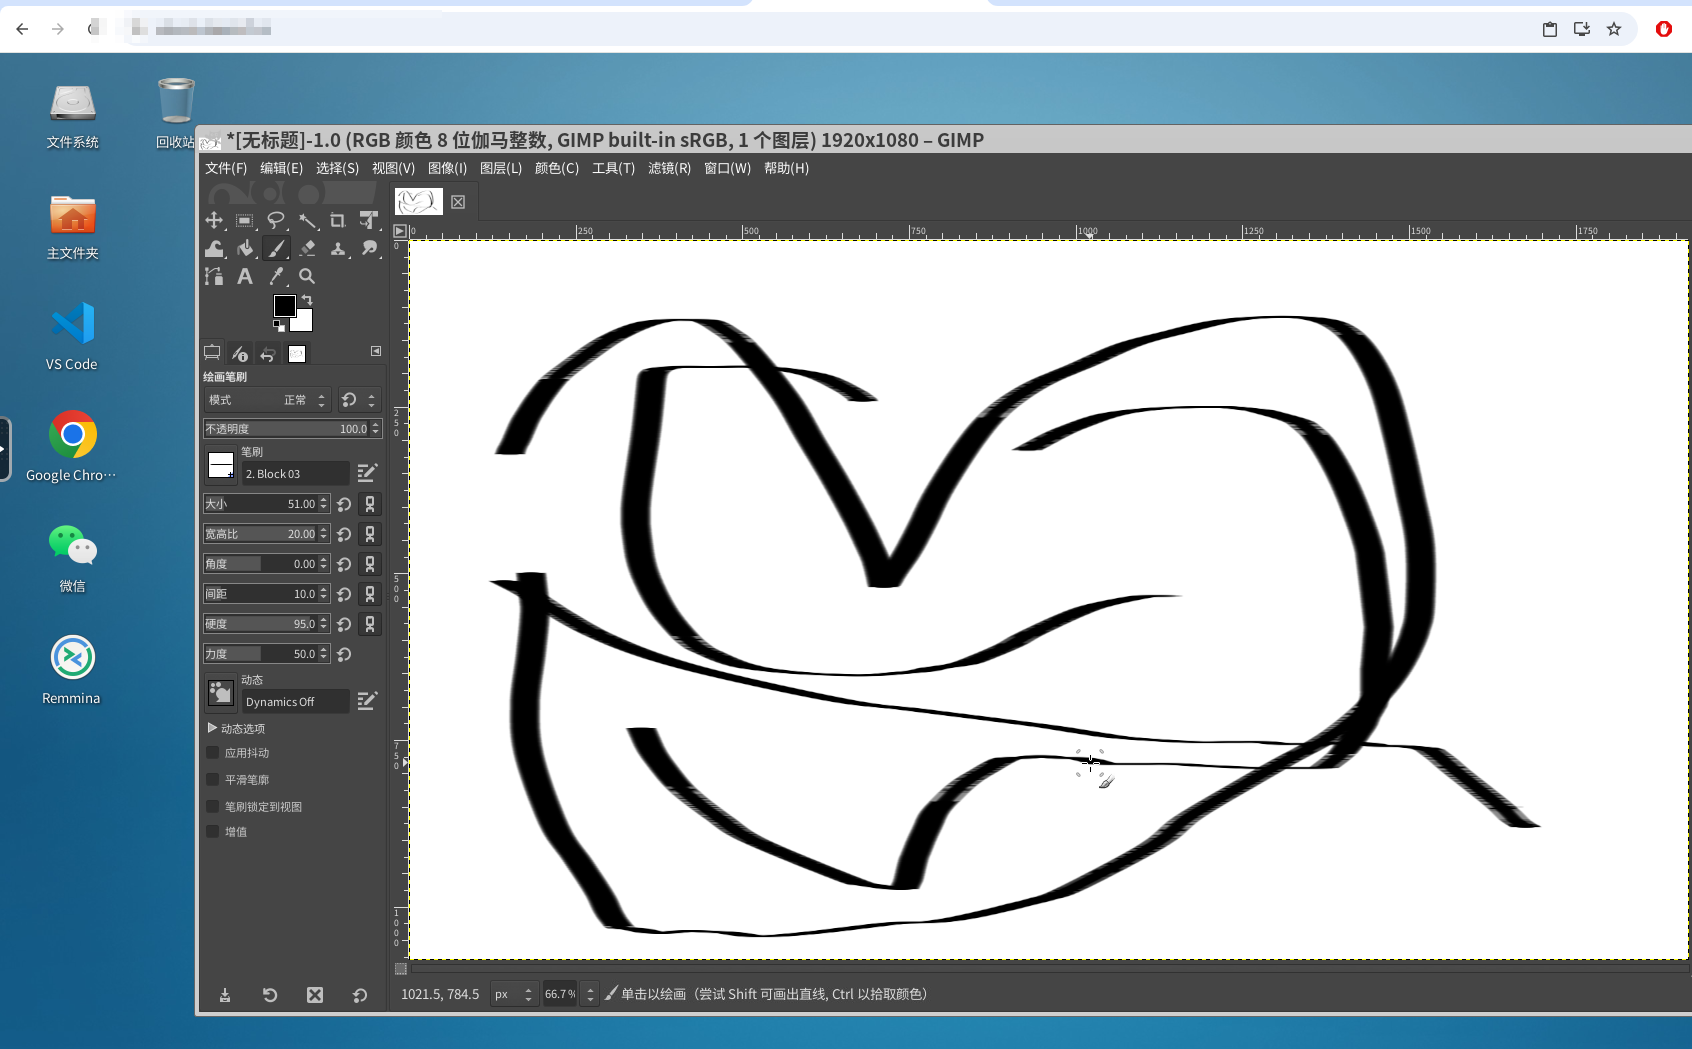Click the 2. Block 03 brush name field
1692x1049 pixels.
pos(295,474)
